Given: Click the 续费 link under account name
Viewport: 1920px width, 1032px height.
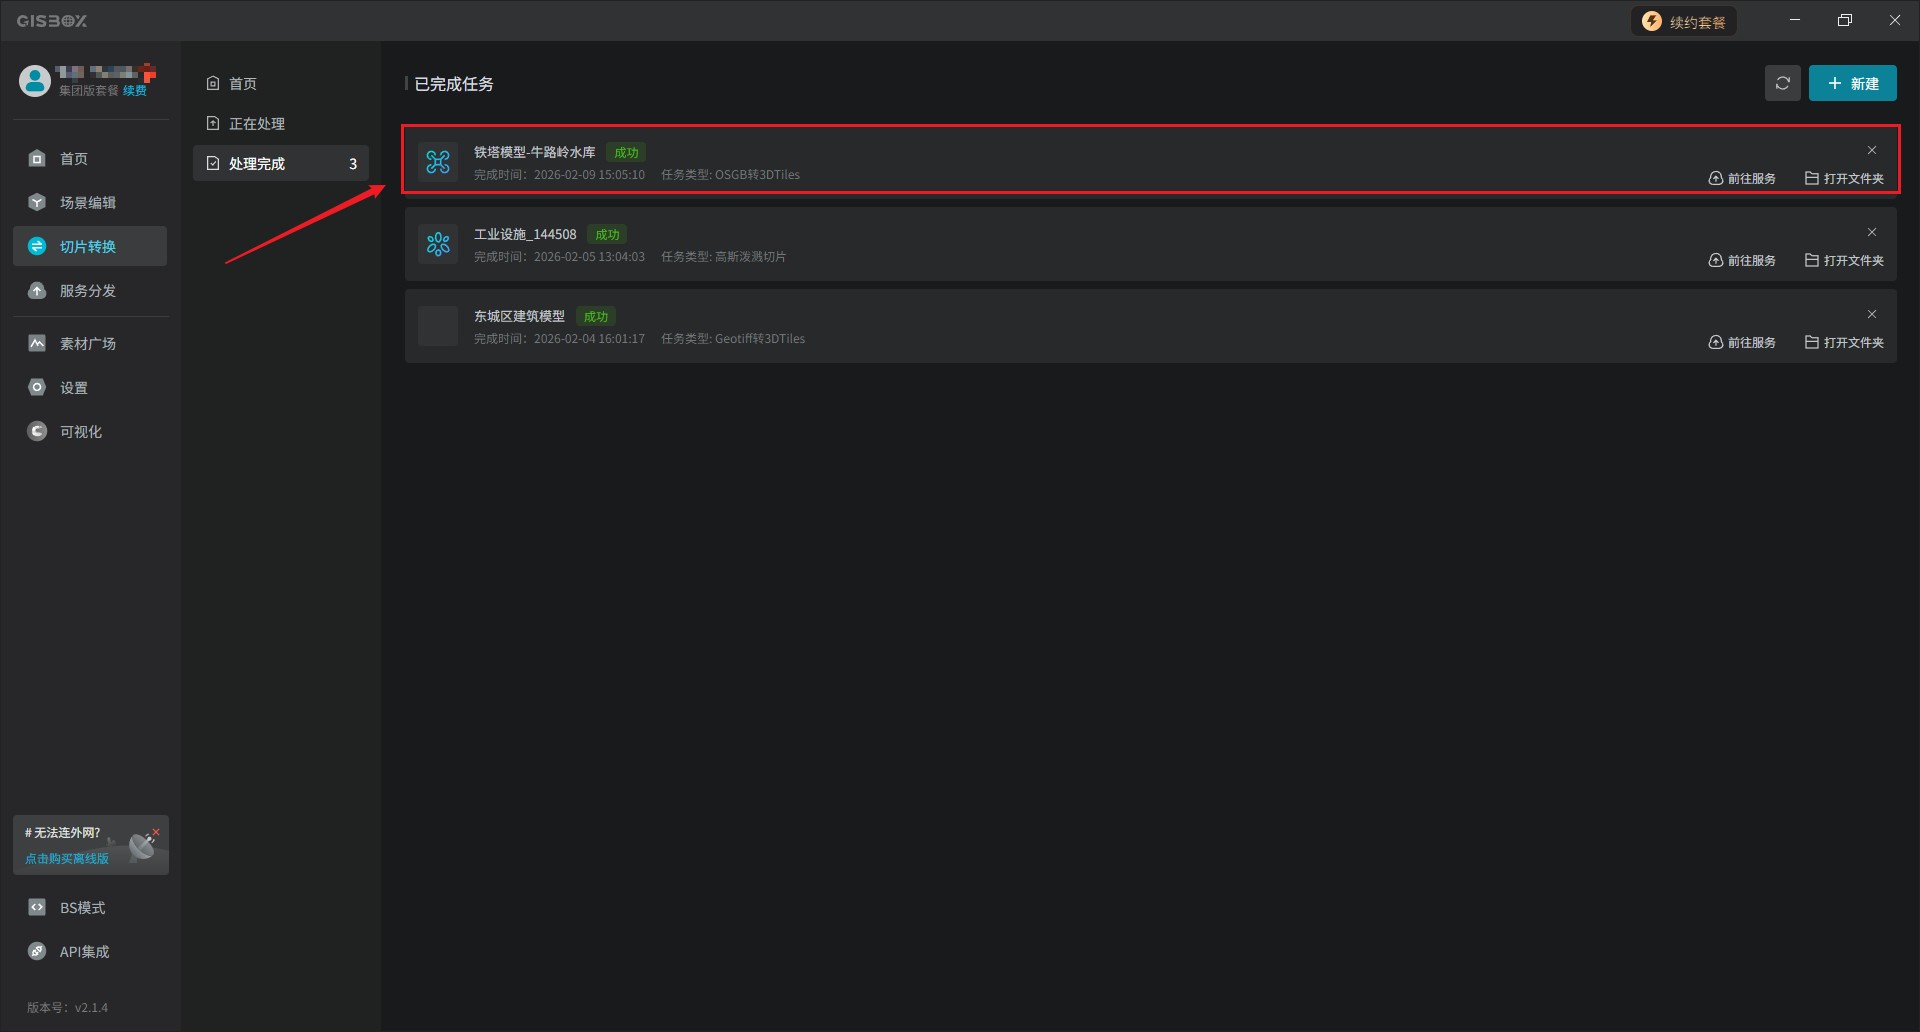Looking at the screenshot, I should click(135, 91).
